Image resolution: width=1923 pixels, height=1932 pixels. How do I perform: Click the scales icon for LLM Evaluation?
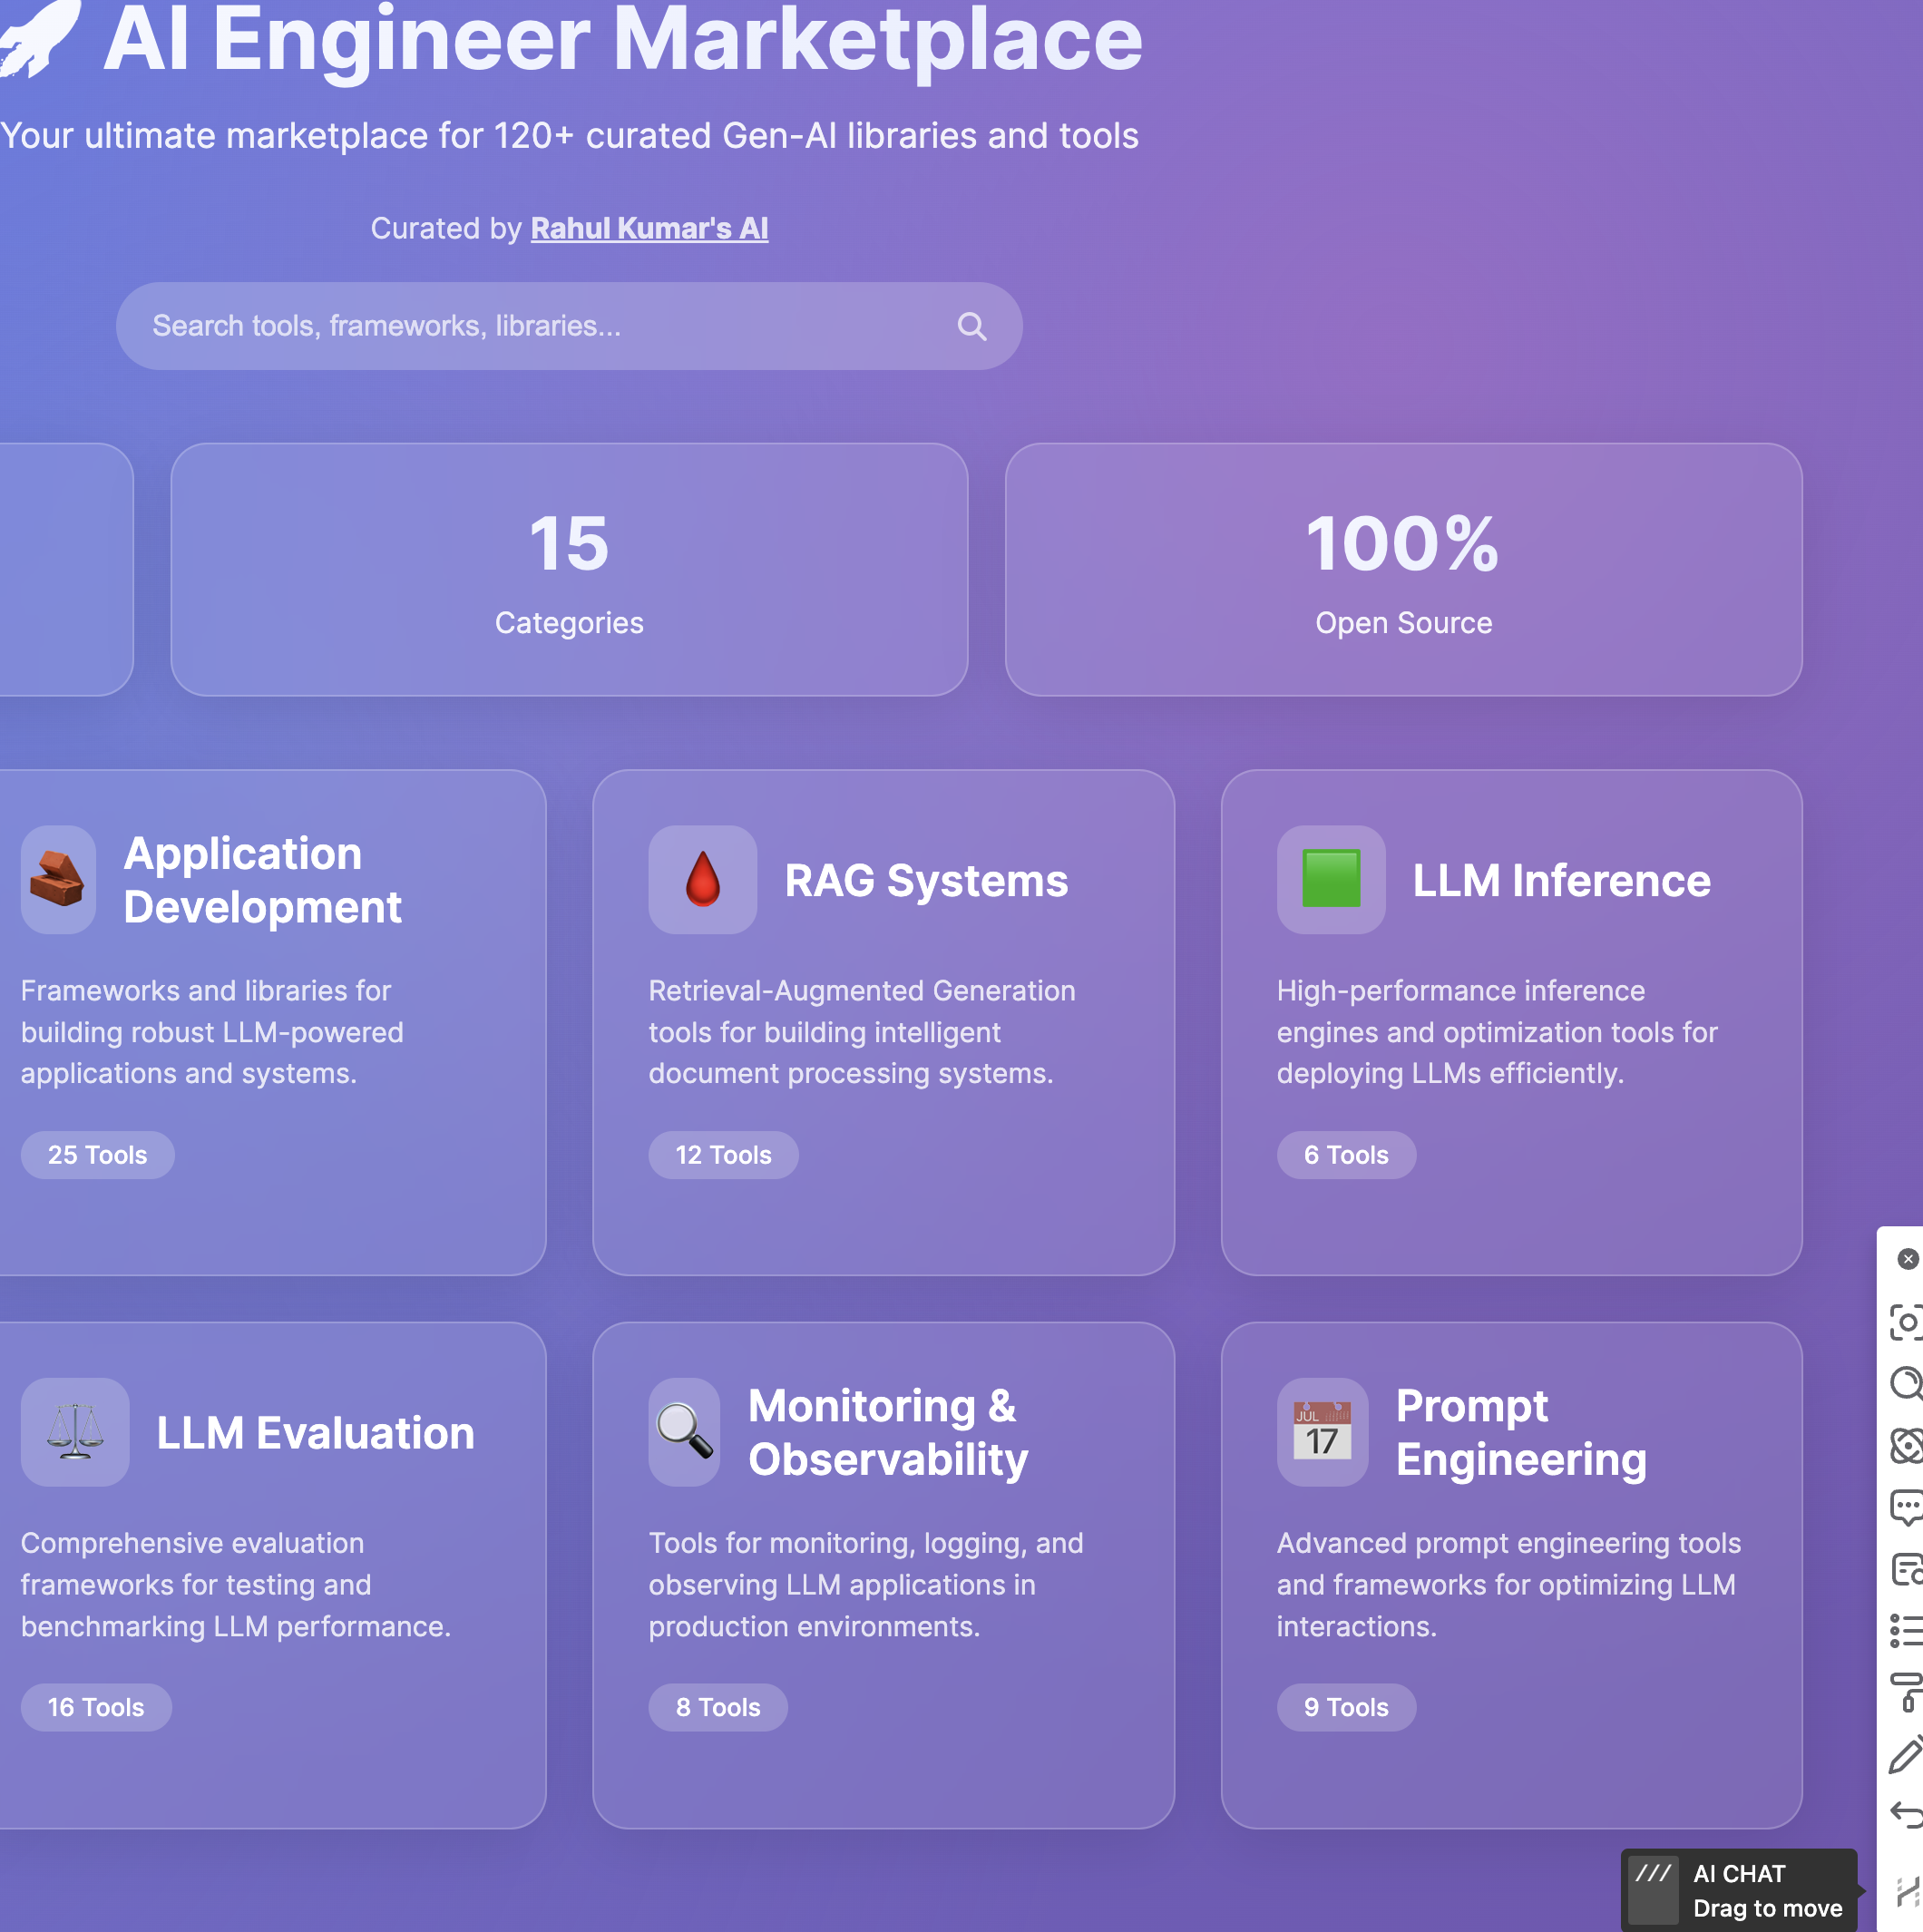coord(75,1432)
